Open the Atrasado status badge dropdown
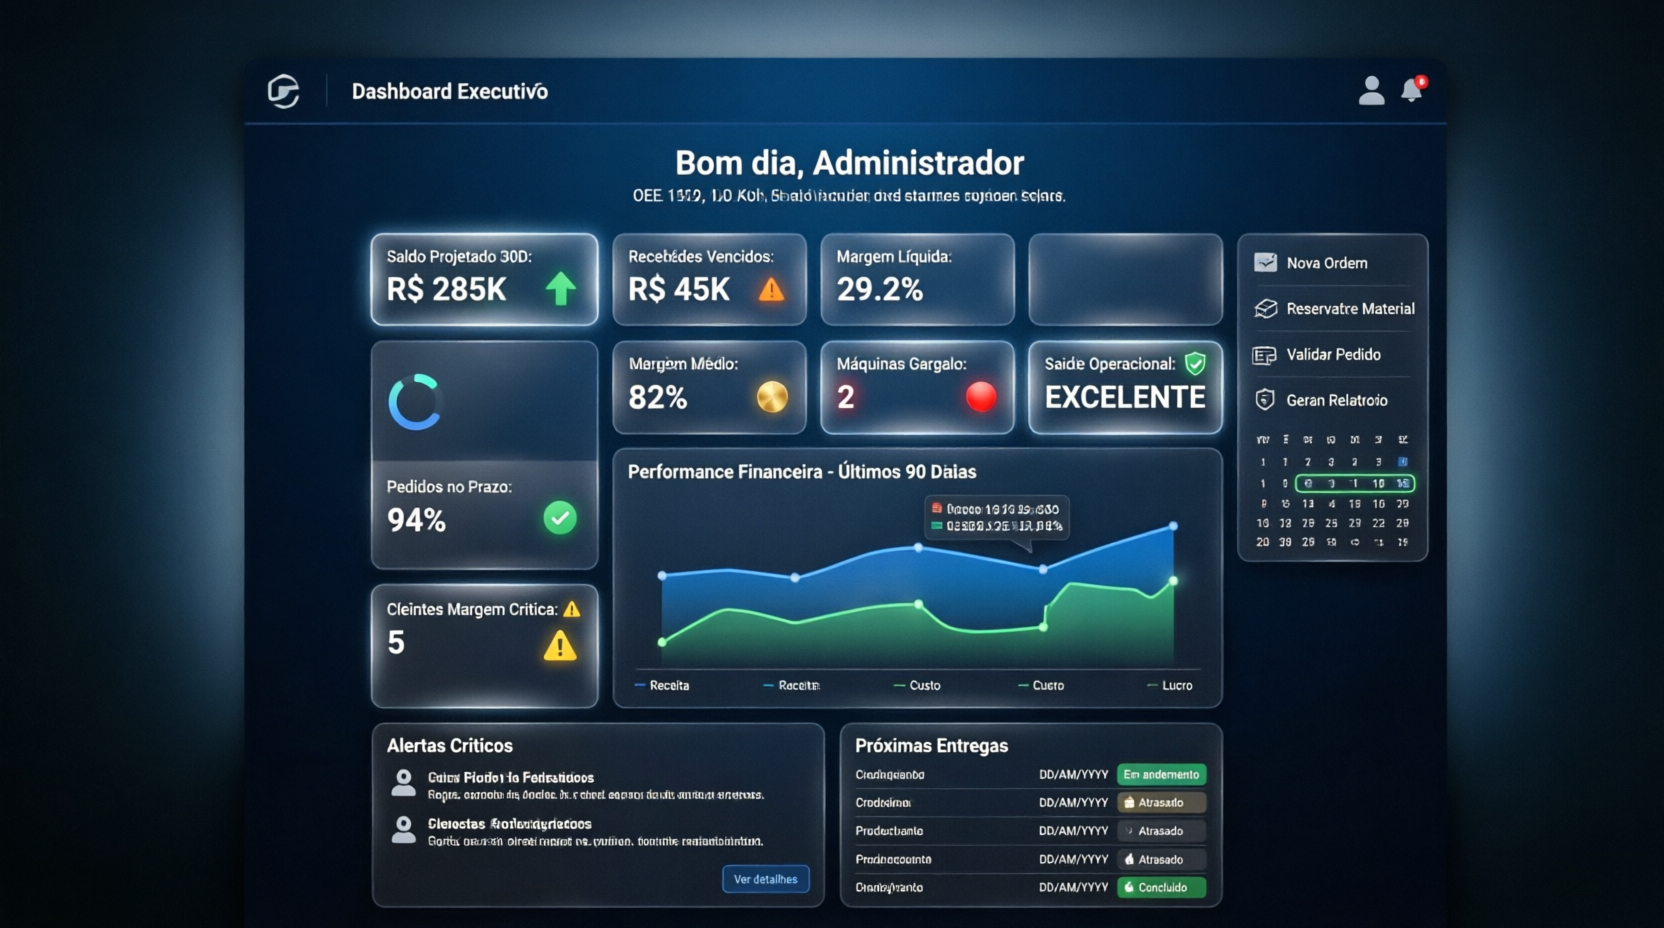Image resolution: width=1664 pixels, height=928 pixels. pyautogui.click(x=1161, y=802)
